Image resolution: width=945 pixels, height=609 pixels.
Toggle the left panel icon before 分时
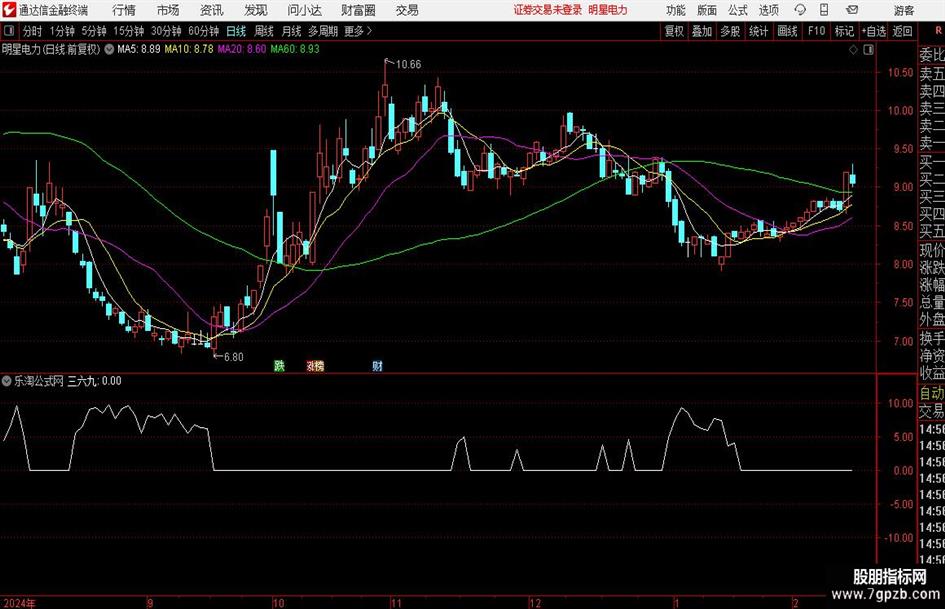click(x=9, y=31)
